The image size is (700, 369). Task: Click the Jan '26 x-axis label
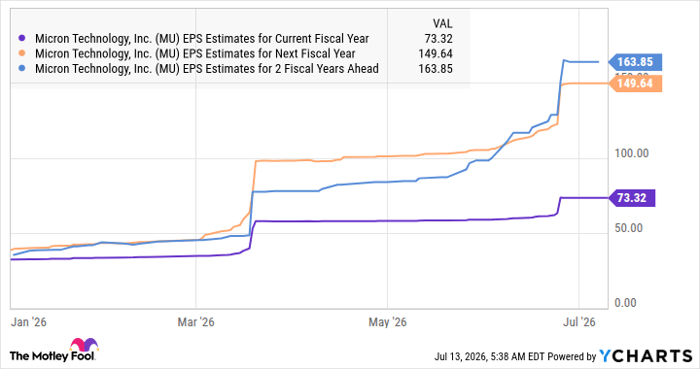tap(29, 322)
